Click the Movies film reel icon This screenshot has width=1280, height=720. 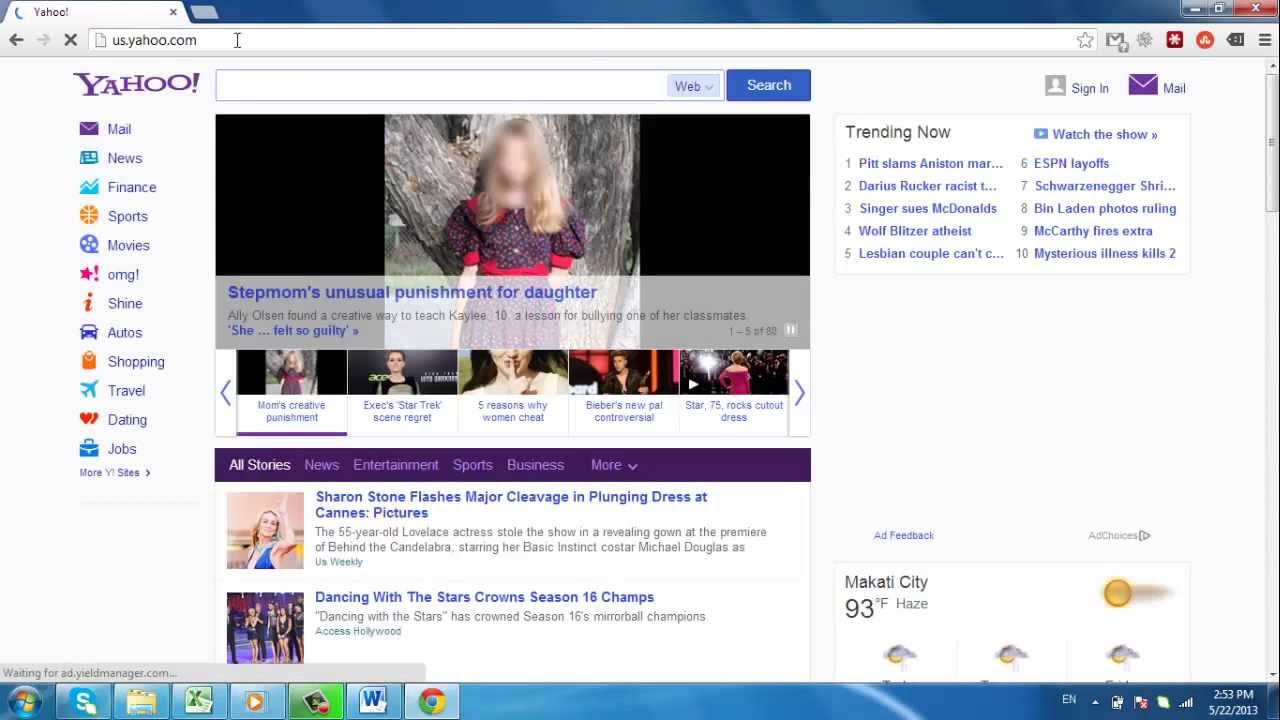pyautogui.click(x=89, y=245)
